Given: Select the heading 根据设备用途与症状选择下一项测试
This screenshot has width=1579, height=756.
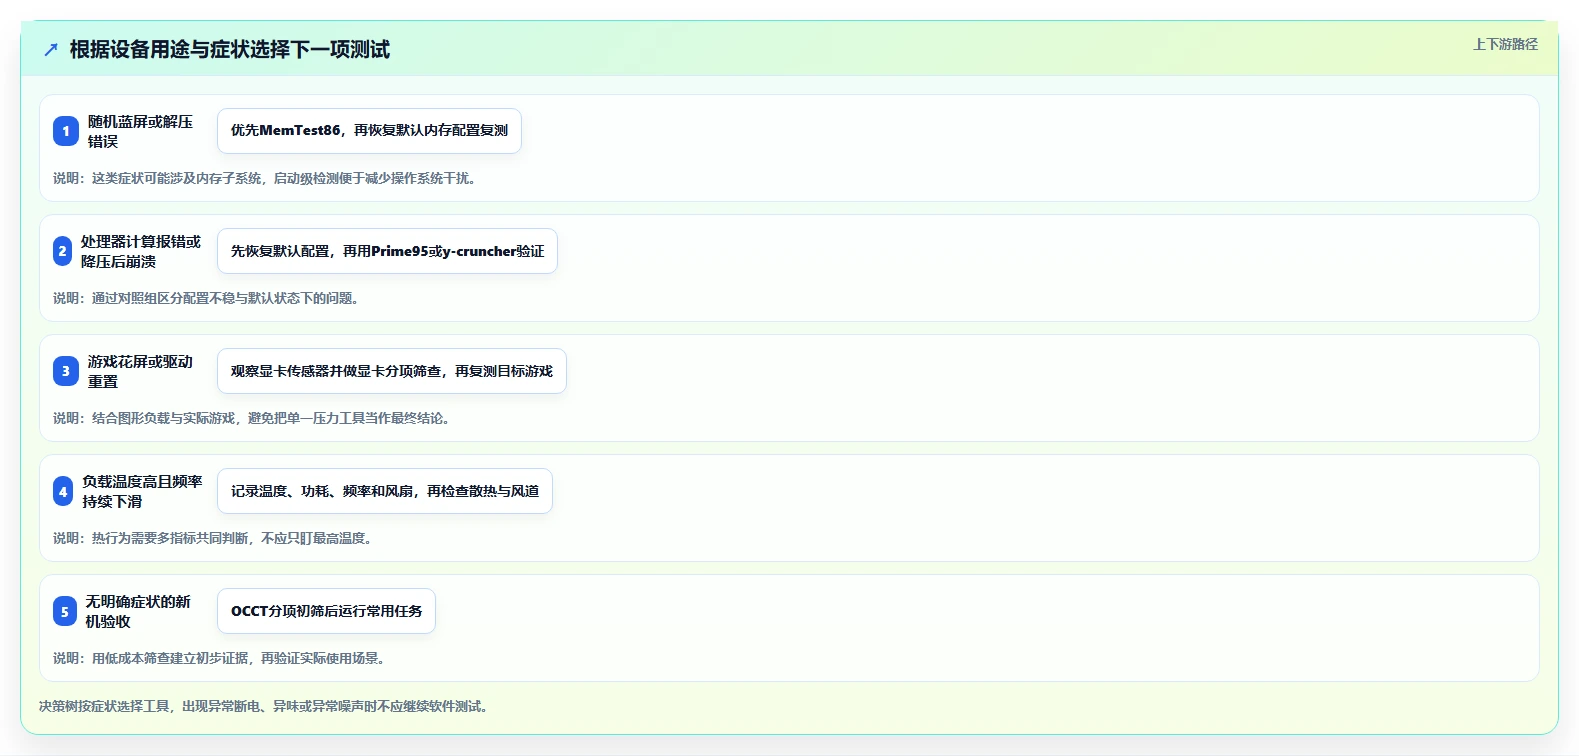Looking at the screenshot, I should click(230, 49).
